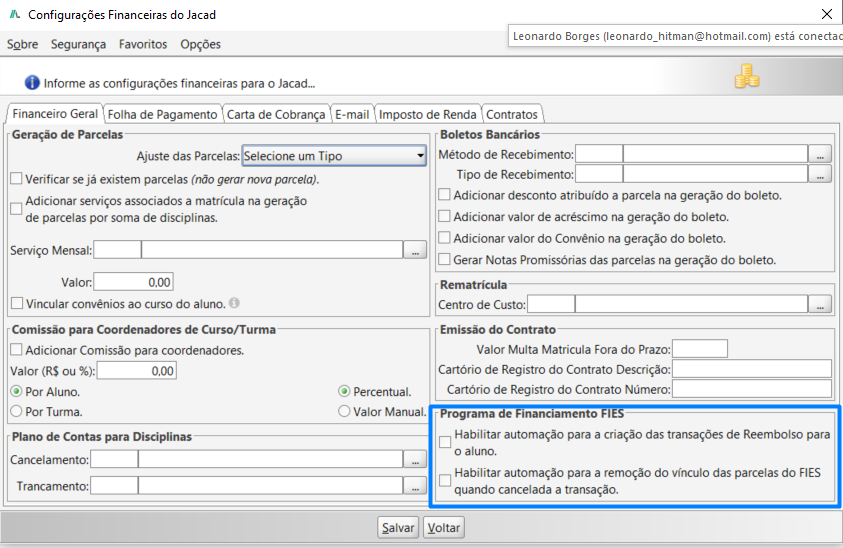
Task: Open lookup for Serviço Mensal
Action: pyautogui.click(x=415, y=250)
